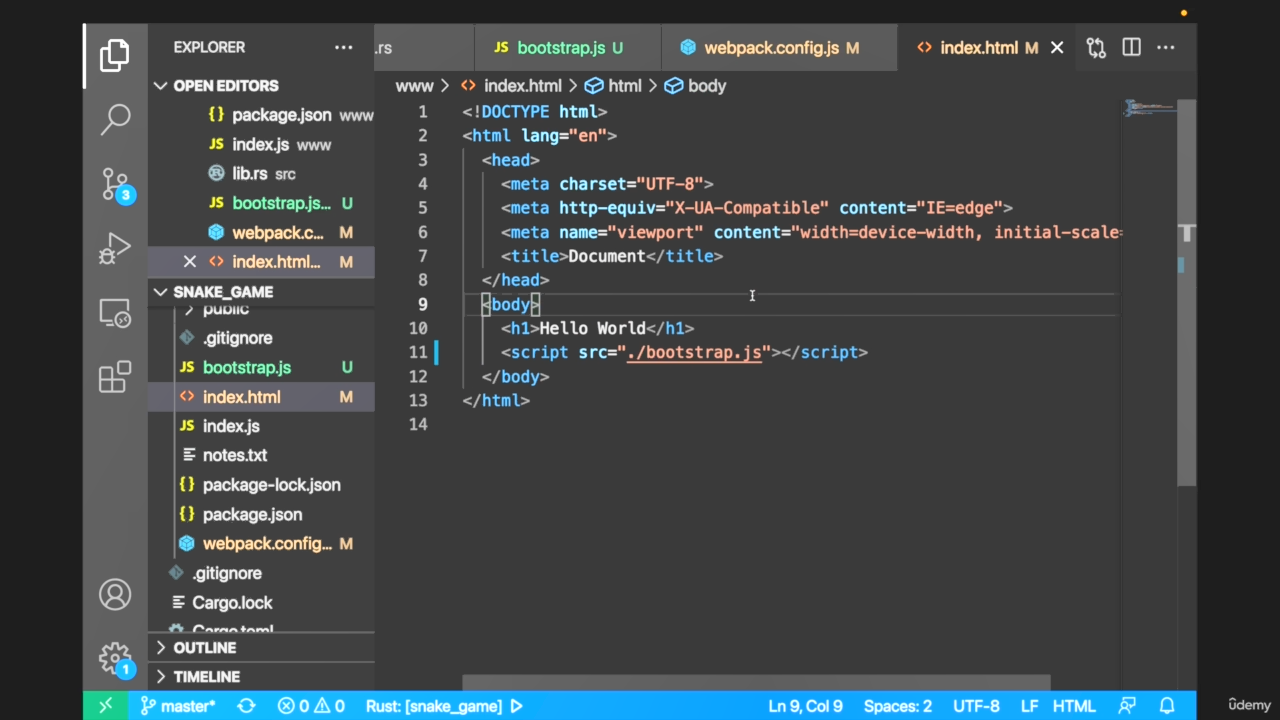Open the Manage settings gear
Viewport: 1280px width, 720px height.
[x=115, y=658]
